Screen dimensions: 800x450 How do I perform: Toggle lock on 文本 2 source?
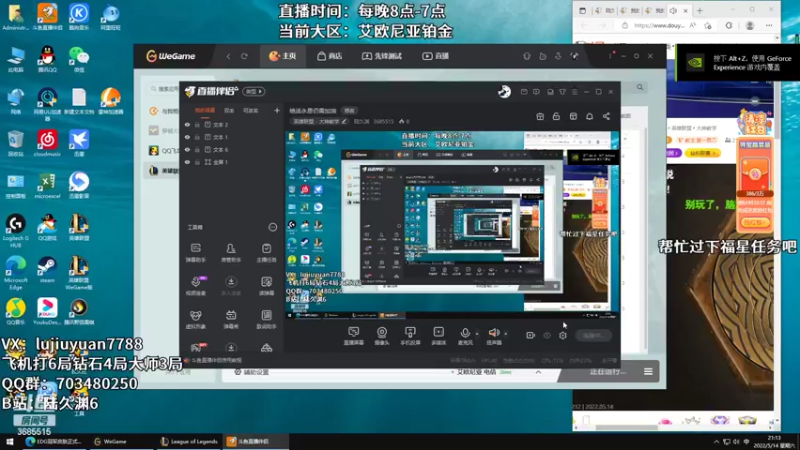point(197,124)
